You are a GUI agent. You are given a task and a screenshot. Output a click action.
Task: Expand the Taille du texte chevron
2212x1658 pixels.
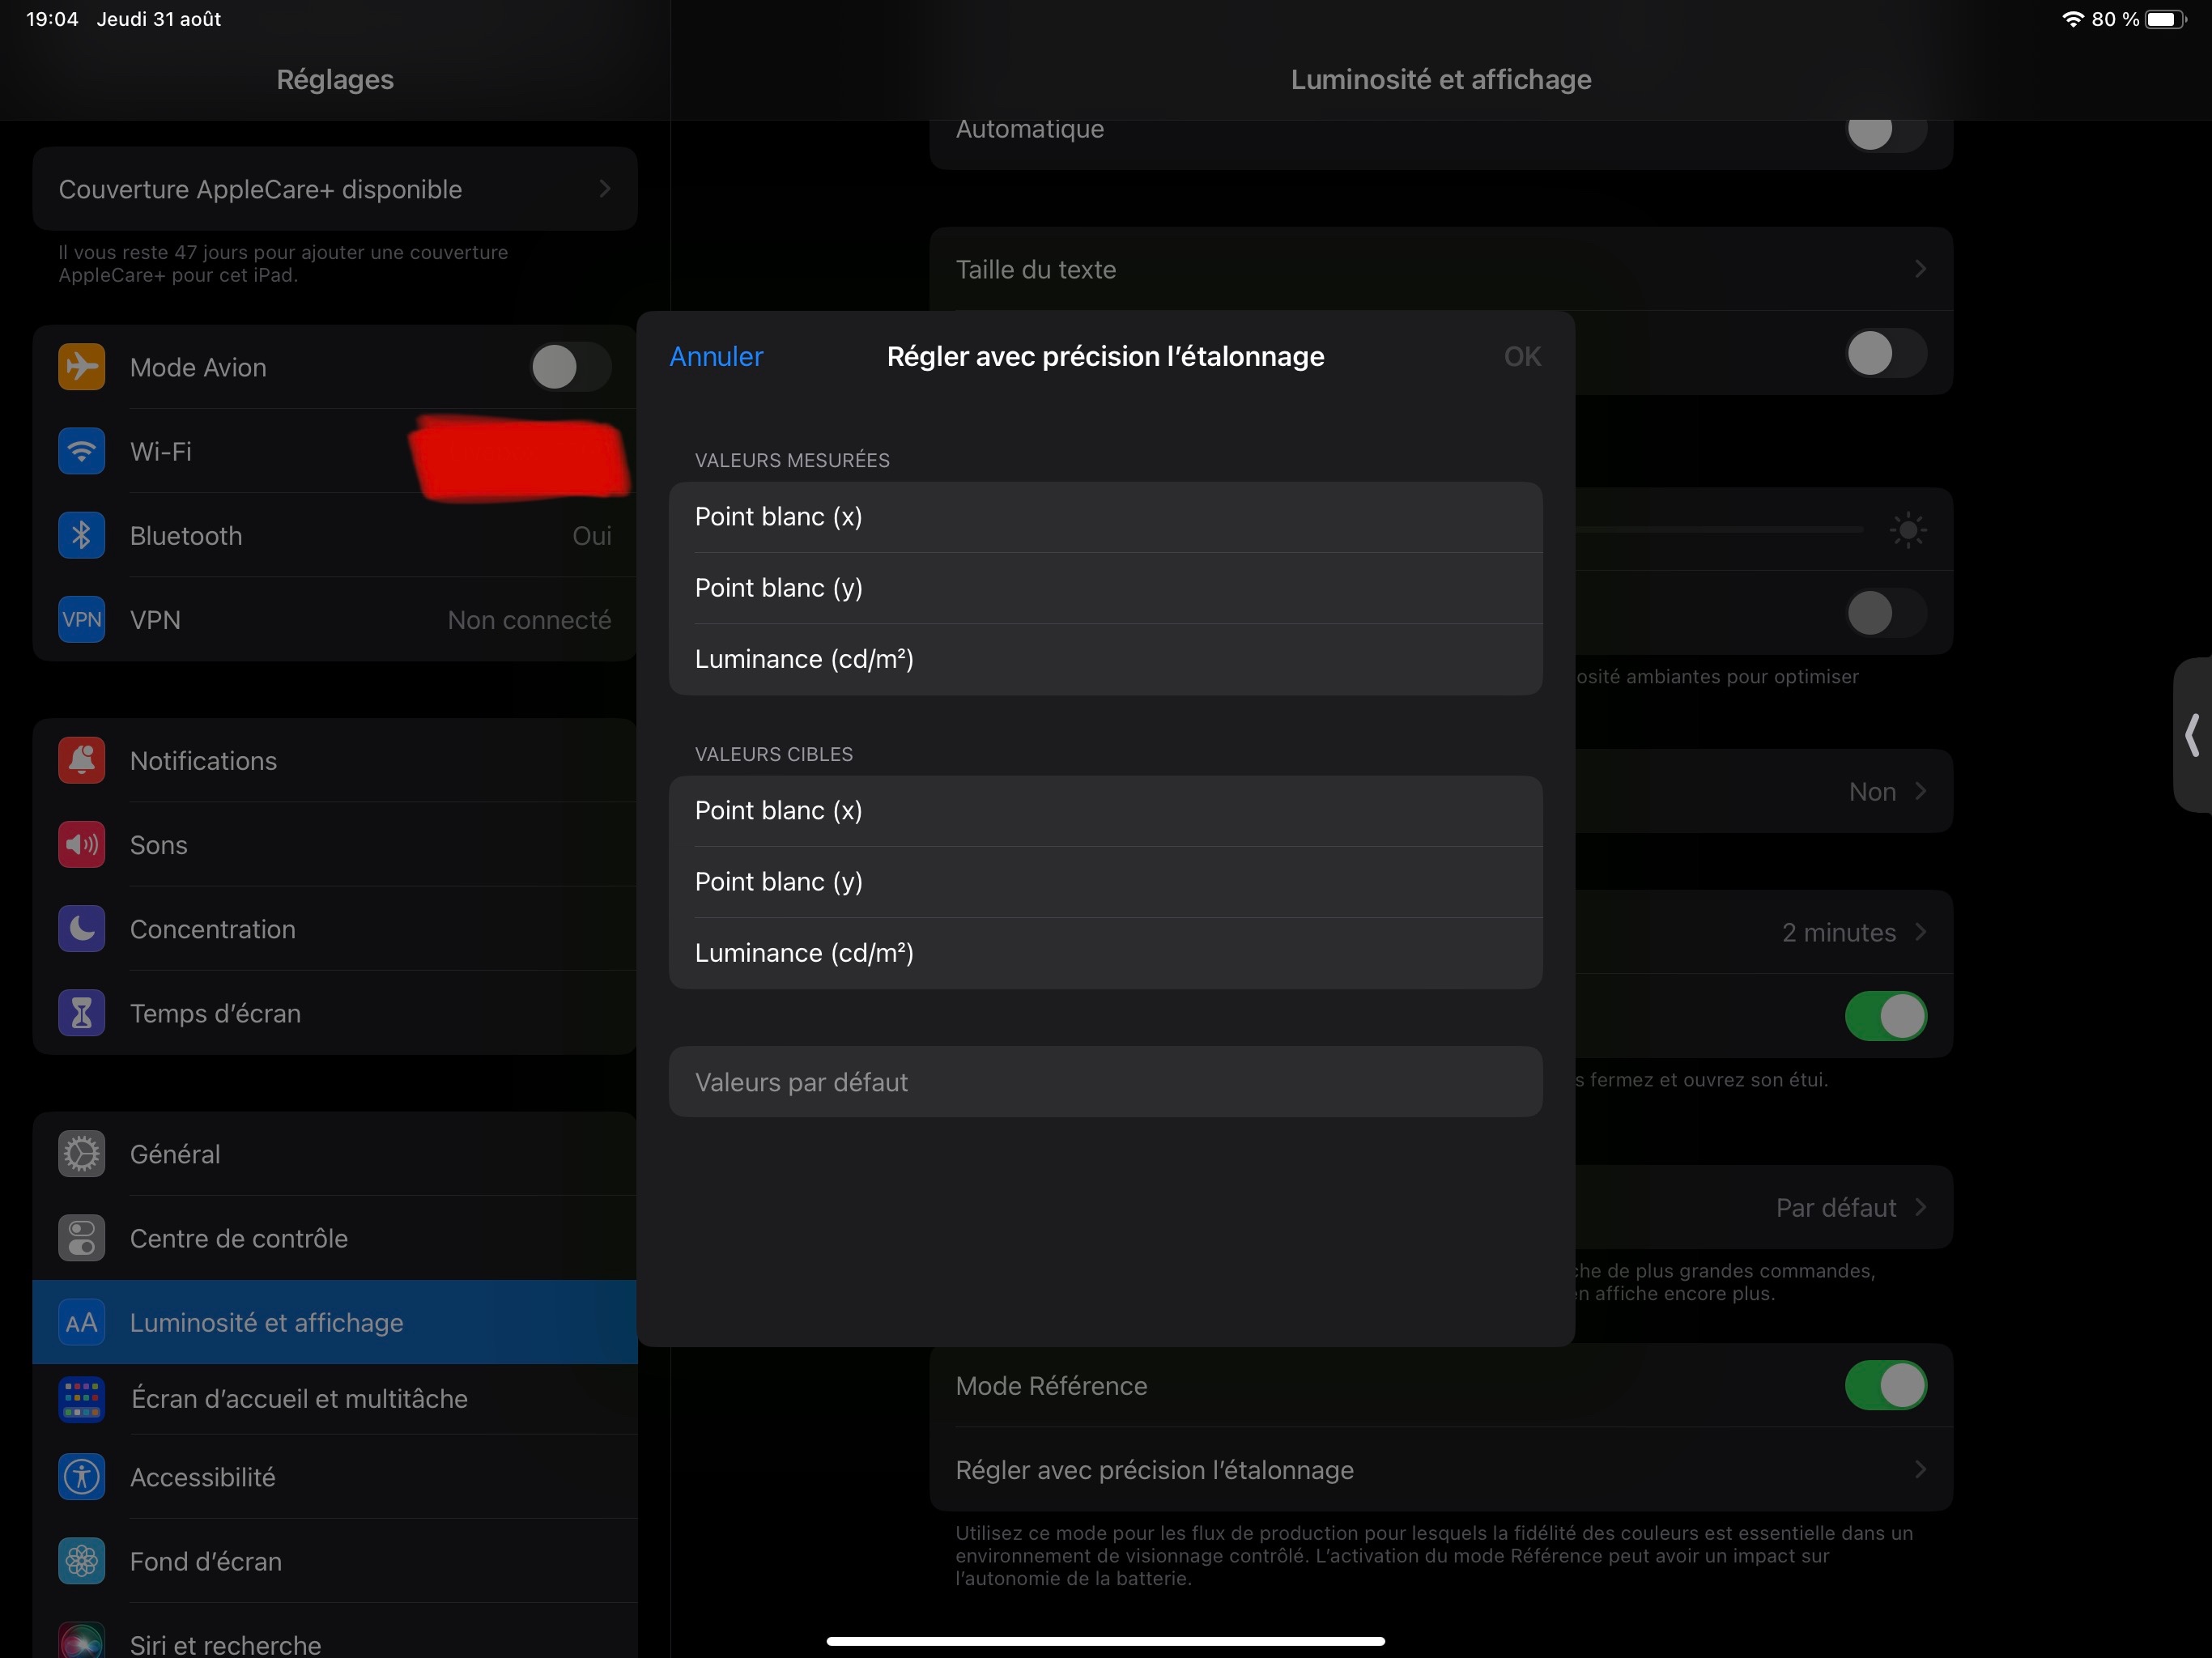point(1919,269)
